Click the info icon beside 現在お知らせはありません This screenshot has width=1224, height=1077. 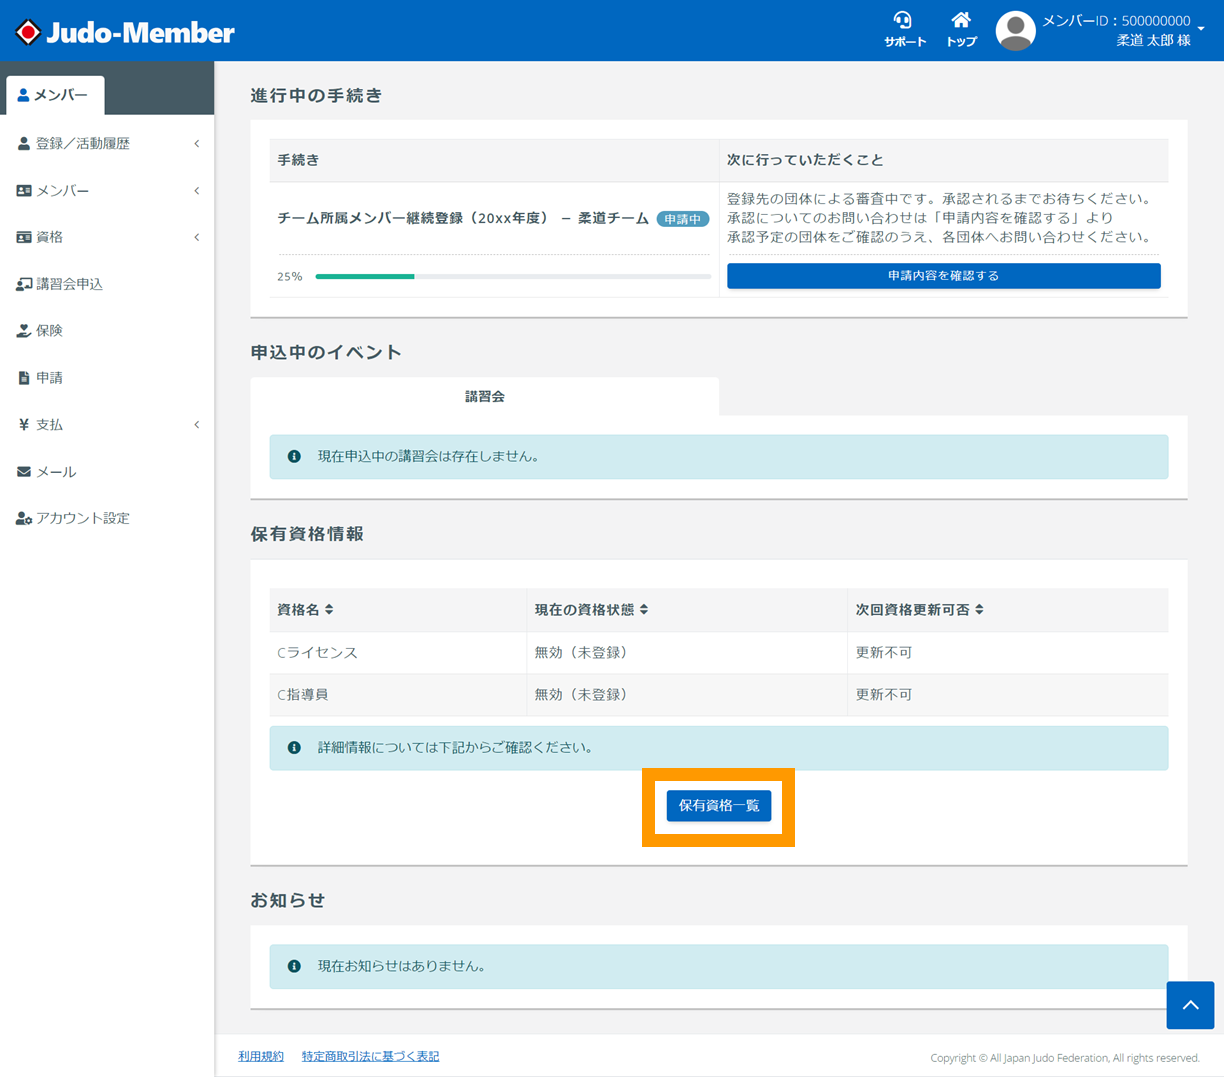[x=294, y=967]
